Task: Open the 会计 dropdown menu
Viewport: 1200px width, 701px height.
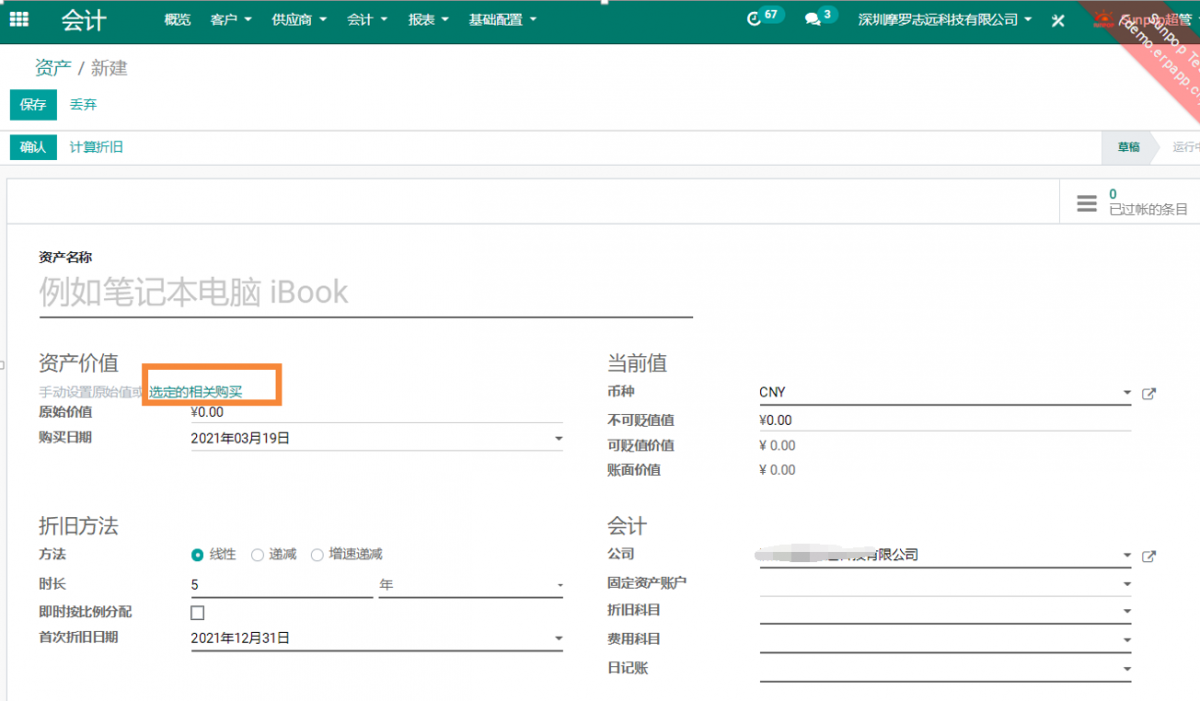Action: 367,20
